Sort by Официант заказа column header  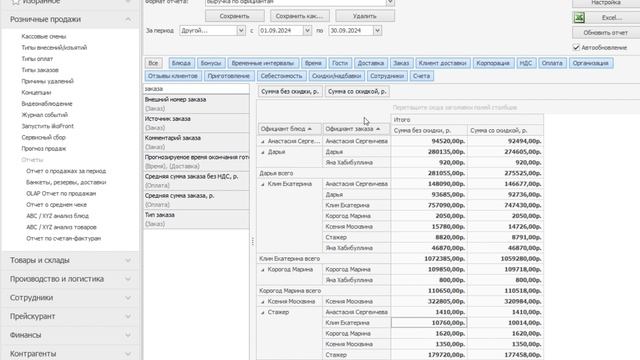point(356,129)
